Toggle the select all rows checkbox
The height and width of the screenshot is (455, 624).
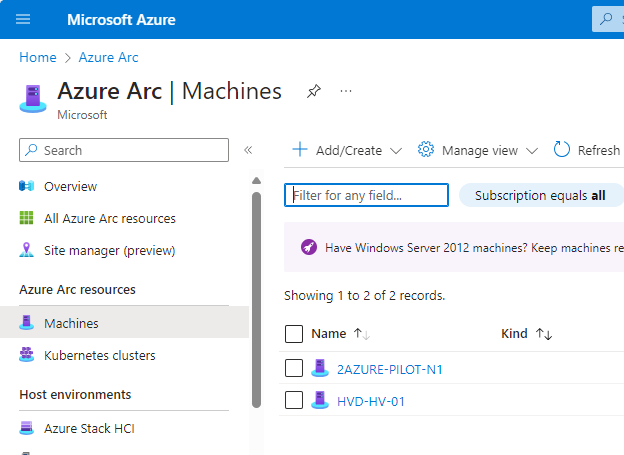coord(294,333)
